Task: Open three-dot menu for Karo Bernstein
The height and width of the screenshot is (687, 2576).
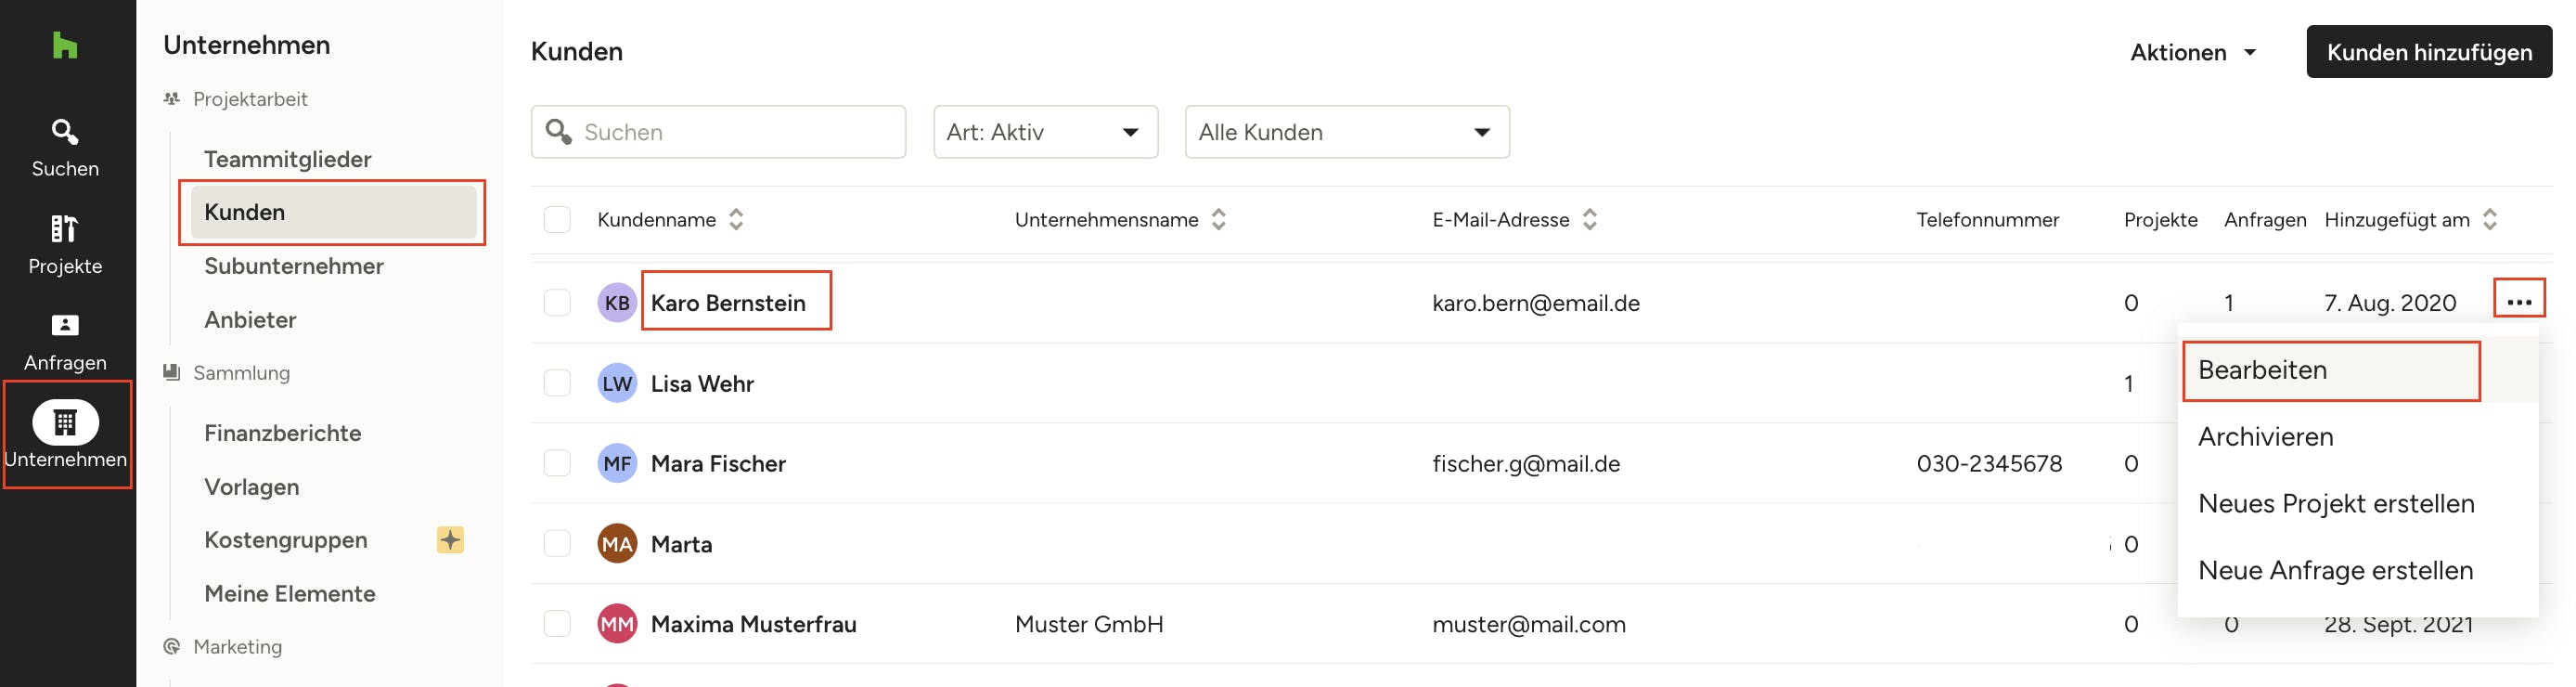Action: pos(2518,301)
